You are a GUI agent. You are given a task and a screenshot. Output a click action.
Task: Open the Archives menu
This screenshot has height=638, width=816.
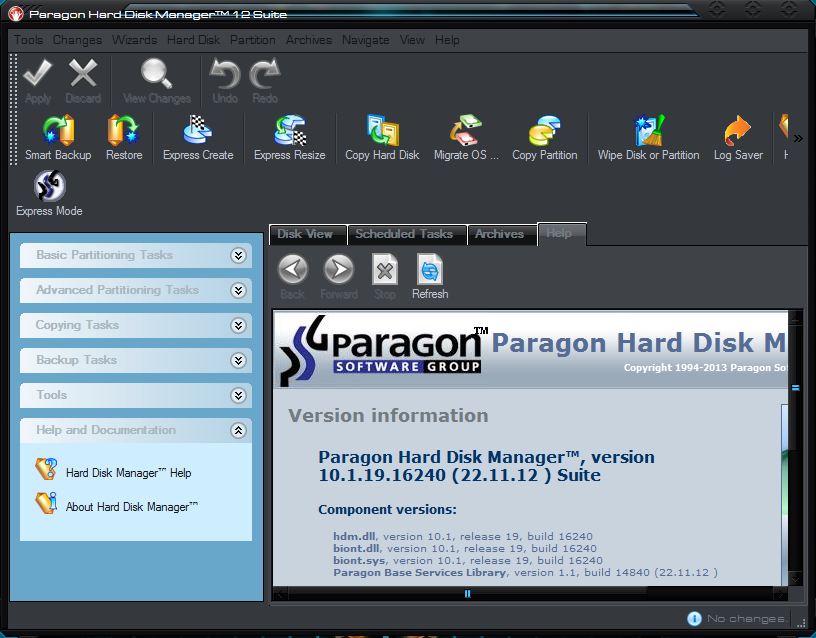309,40
